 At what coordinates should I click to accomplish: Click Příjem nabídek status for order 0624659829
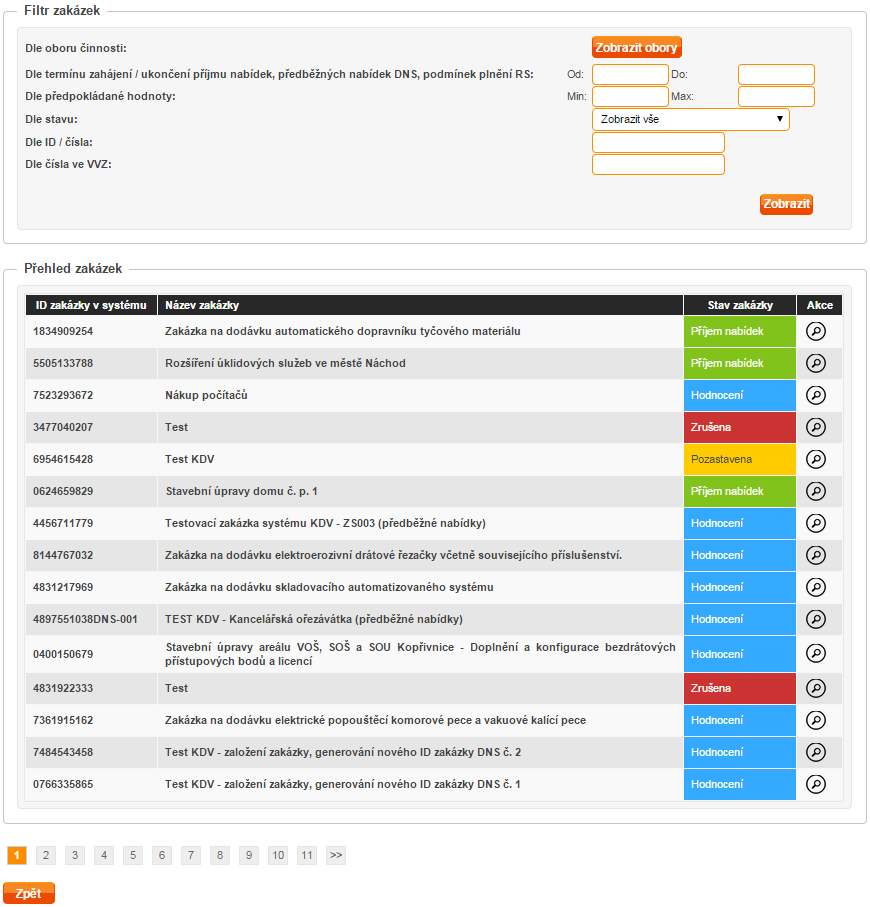(740, 491)
